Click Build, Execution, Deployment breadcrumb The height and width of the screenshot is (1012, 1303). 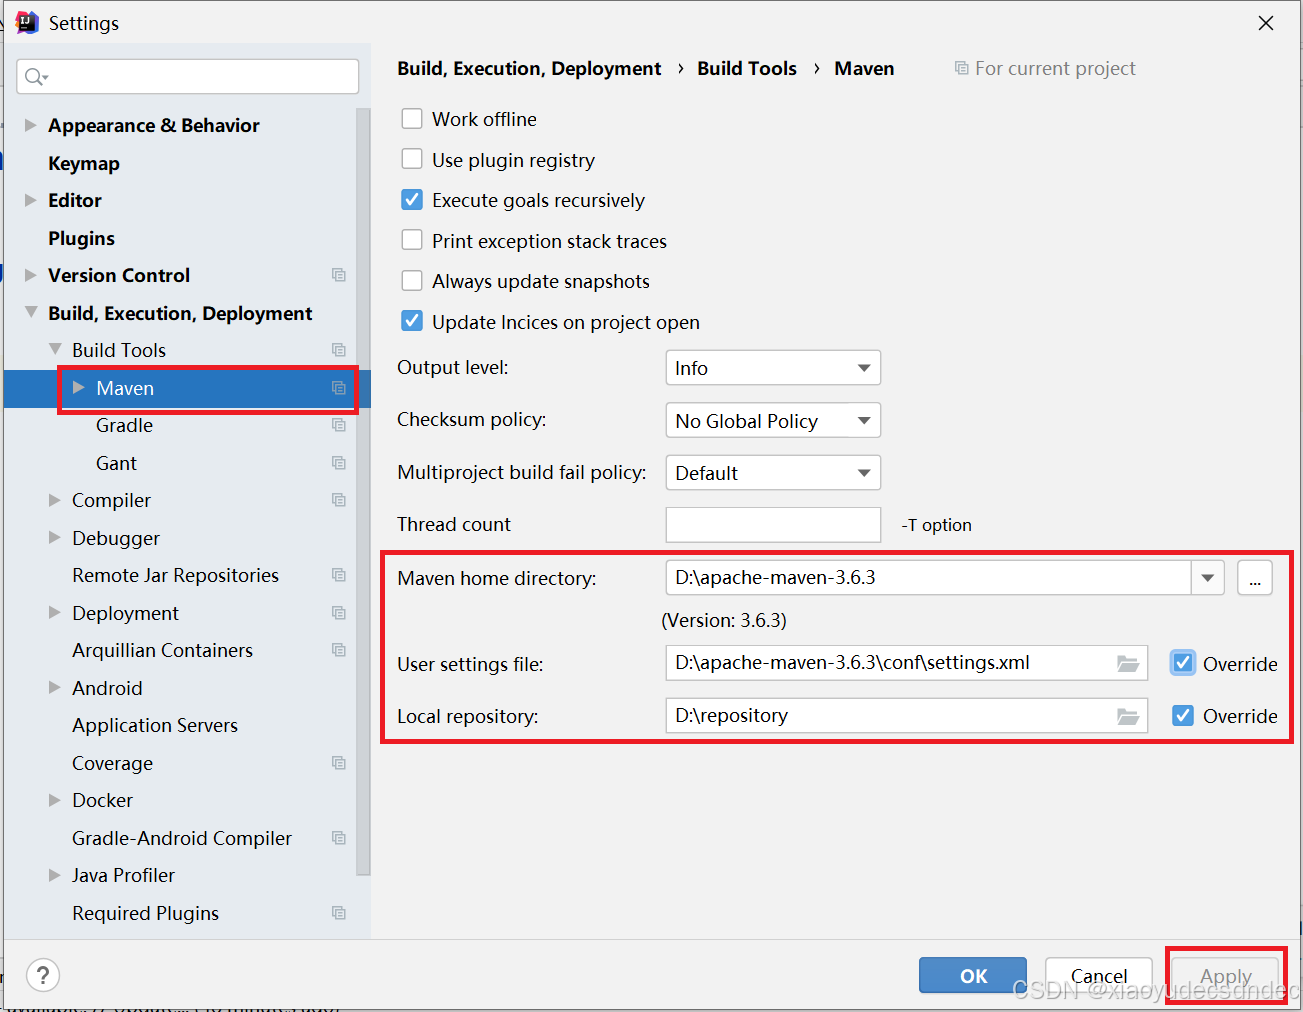point(529,68)
